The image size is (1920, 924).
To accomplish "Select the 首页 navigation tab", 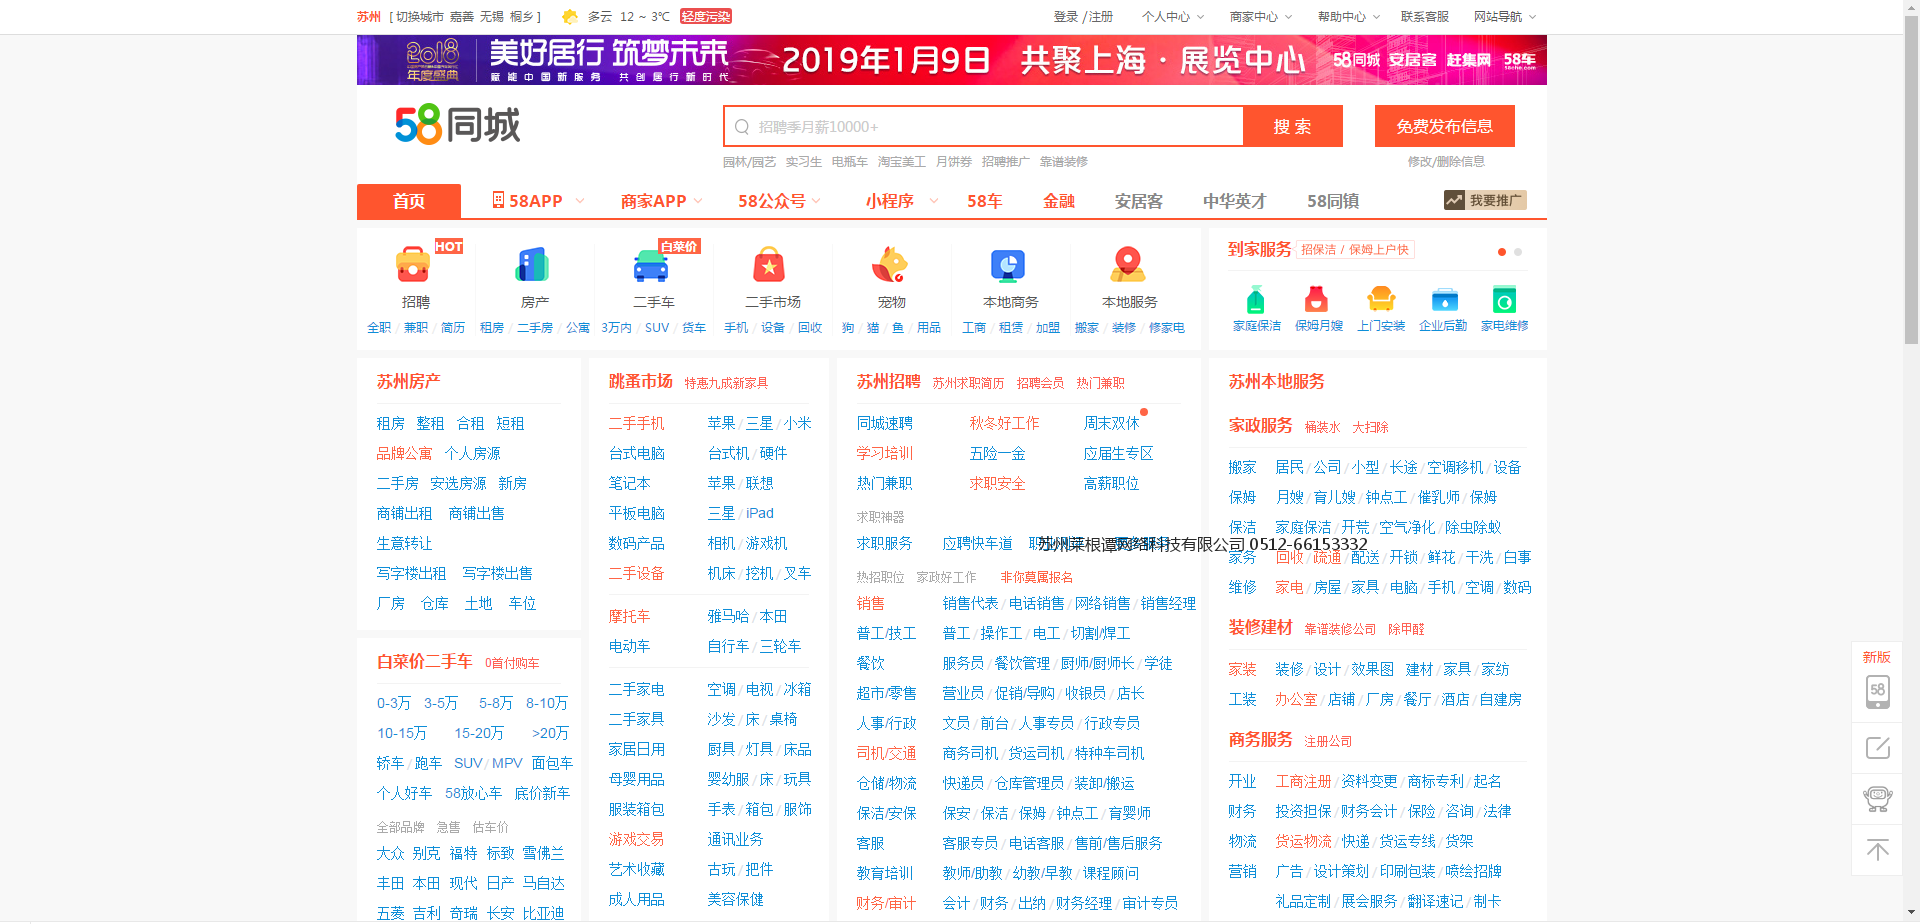I will [409, 201].
